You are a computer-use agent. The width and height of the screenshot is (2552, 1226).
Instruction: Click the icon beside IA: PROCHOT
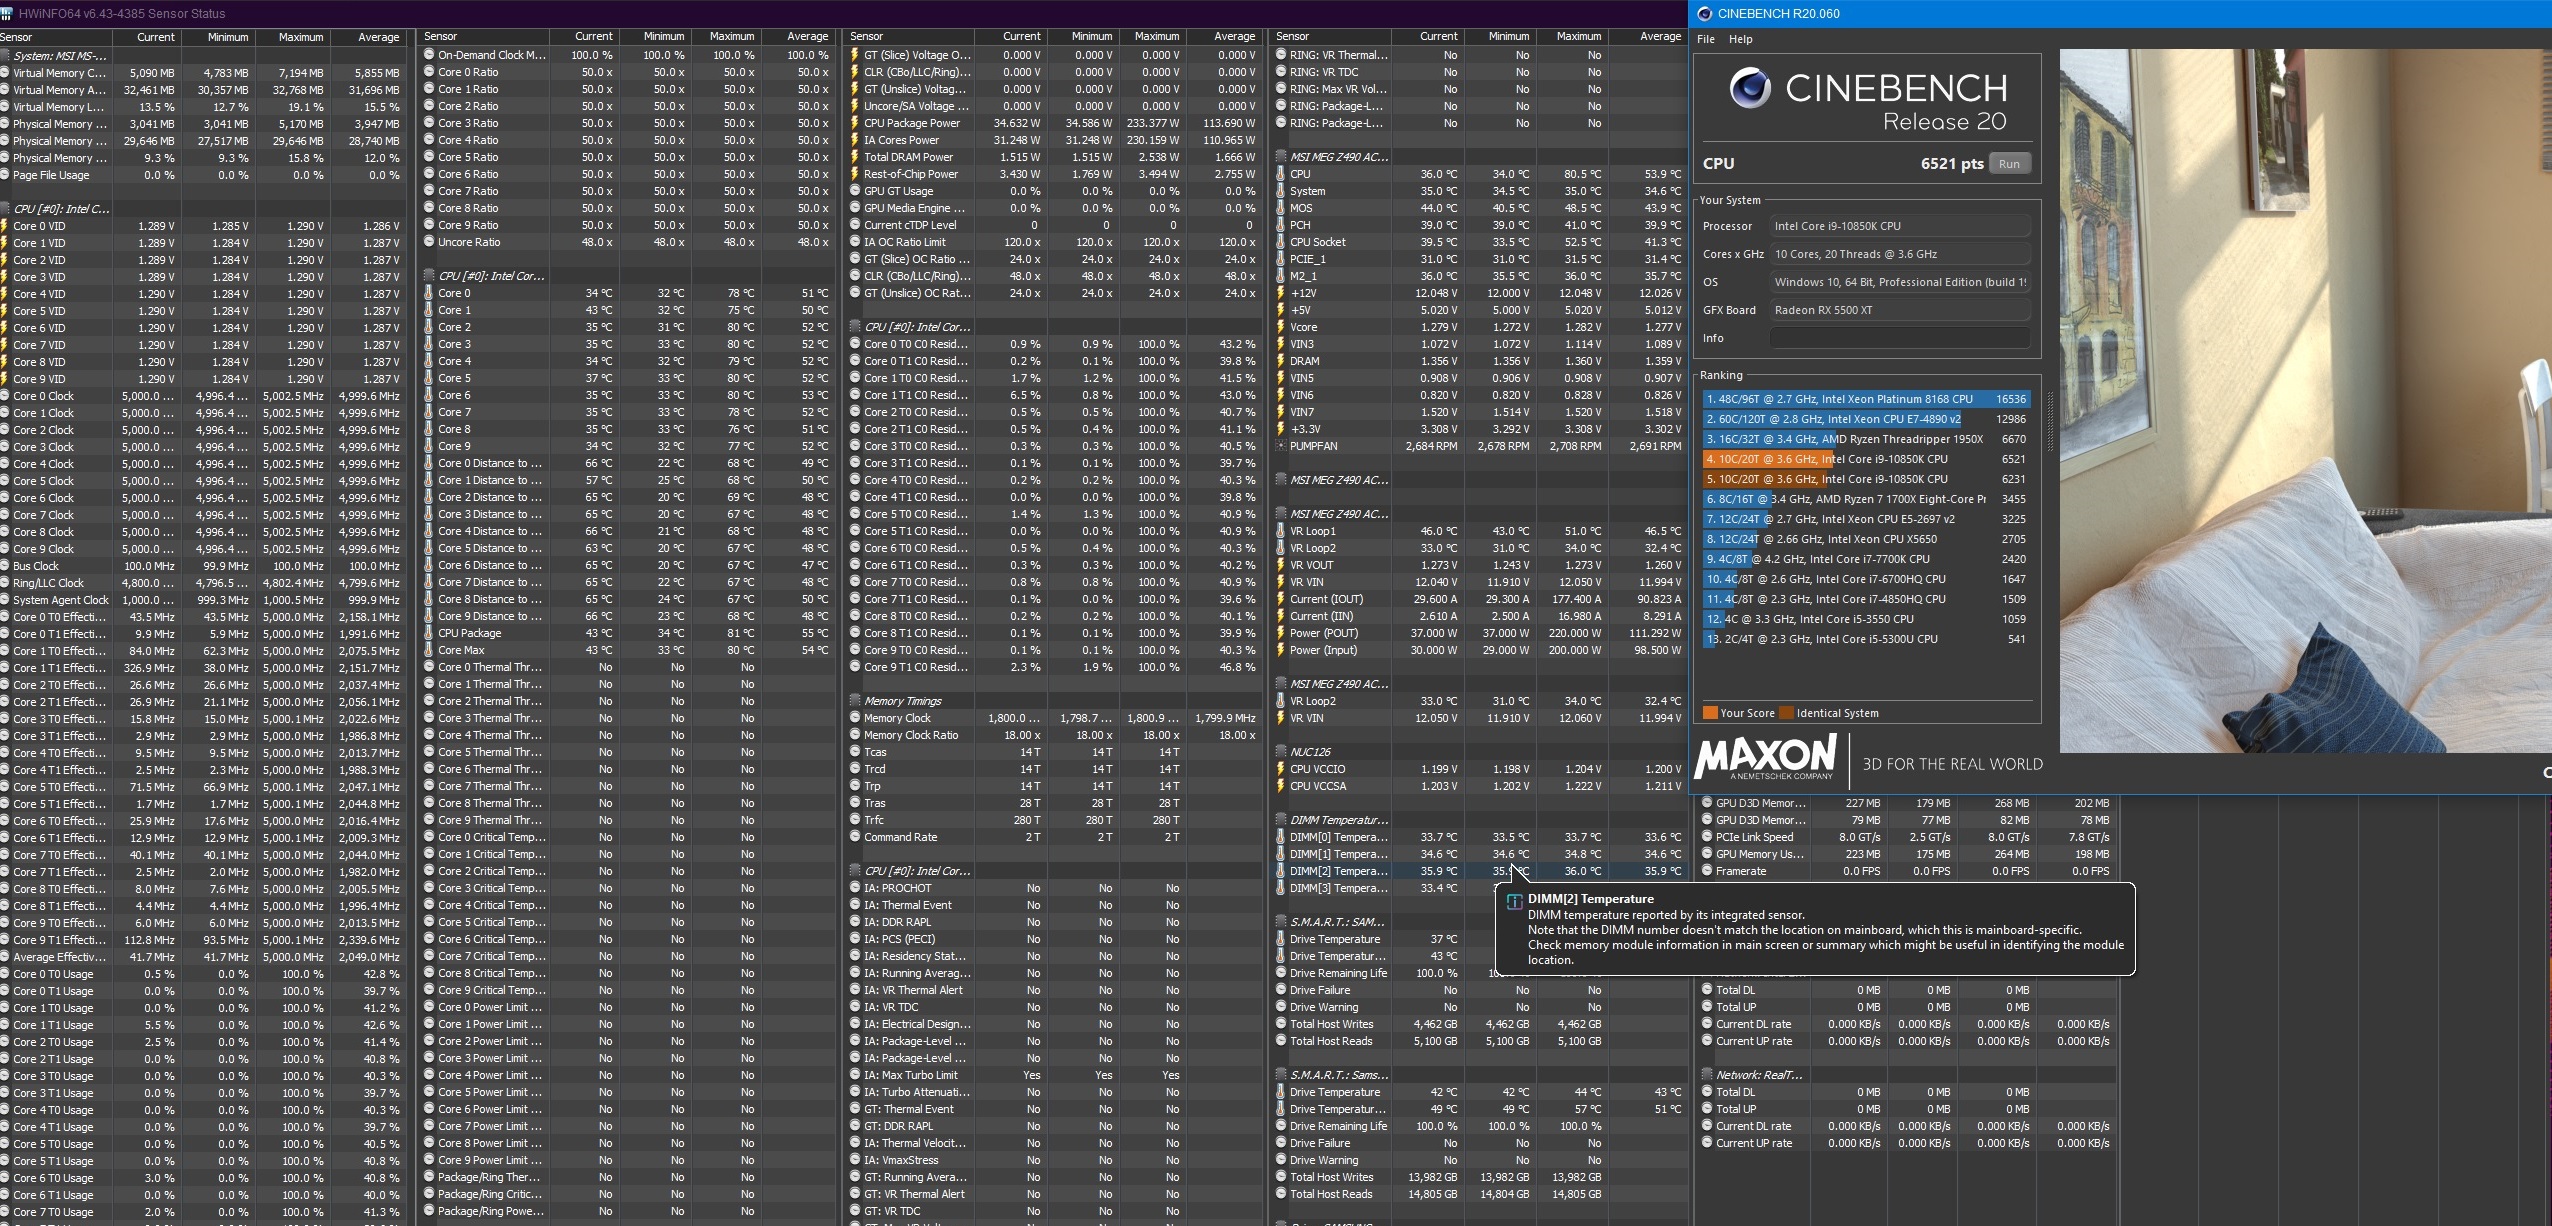855,888
